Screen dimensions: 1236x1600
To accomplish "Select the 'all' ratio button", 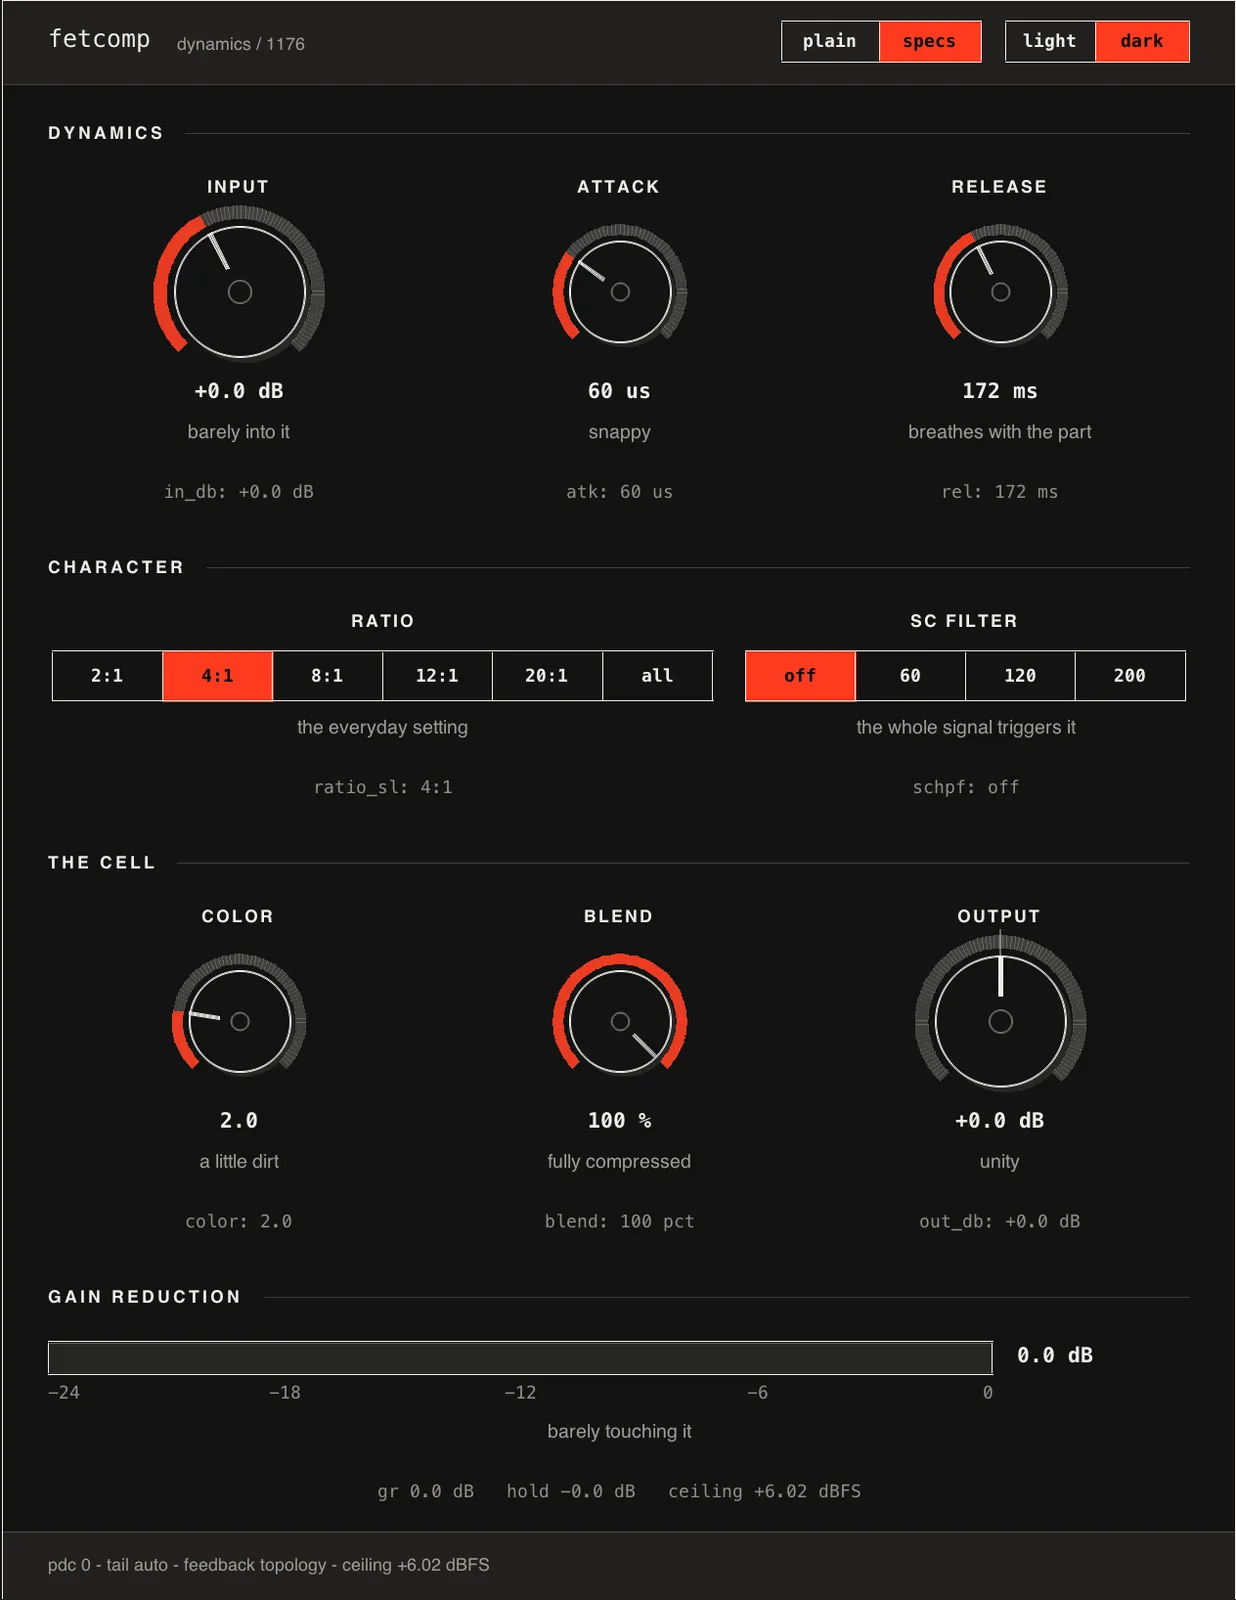I will 657,676.
